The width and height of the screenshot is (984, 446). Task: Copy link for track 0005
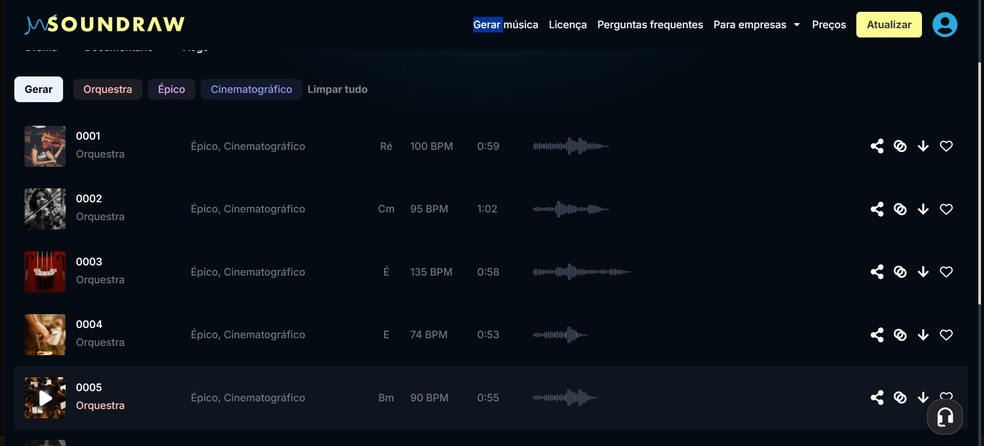point(900,397)
